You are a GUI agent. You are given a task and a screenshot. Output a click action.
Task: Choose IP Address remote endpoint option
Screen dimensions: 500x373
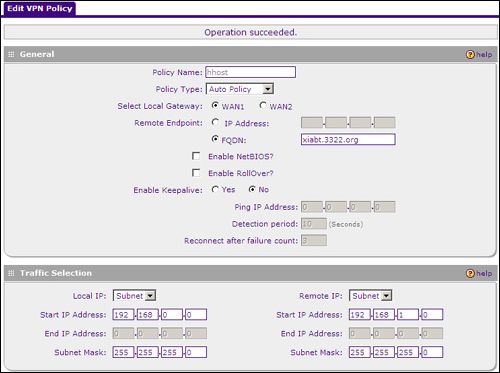[x=215, y=122]
